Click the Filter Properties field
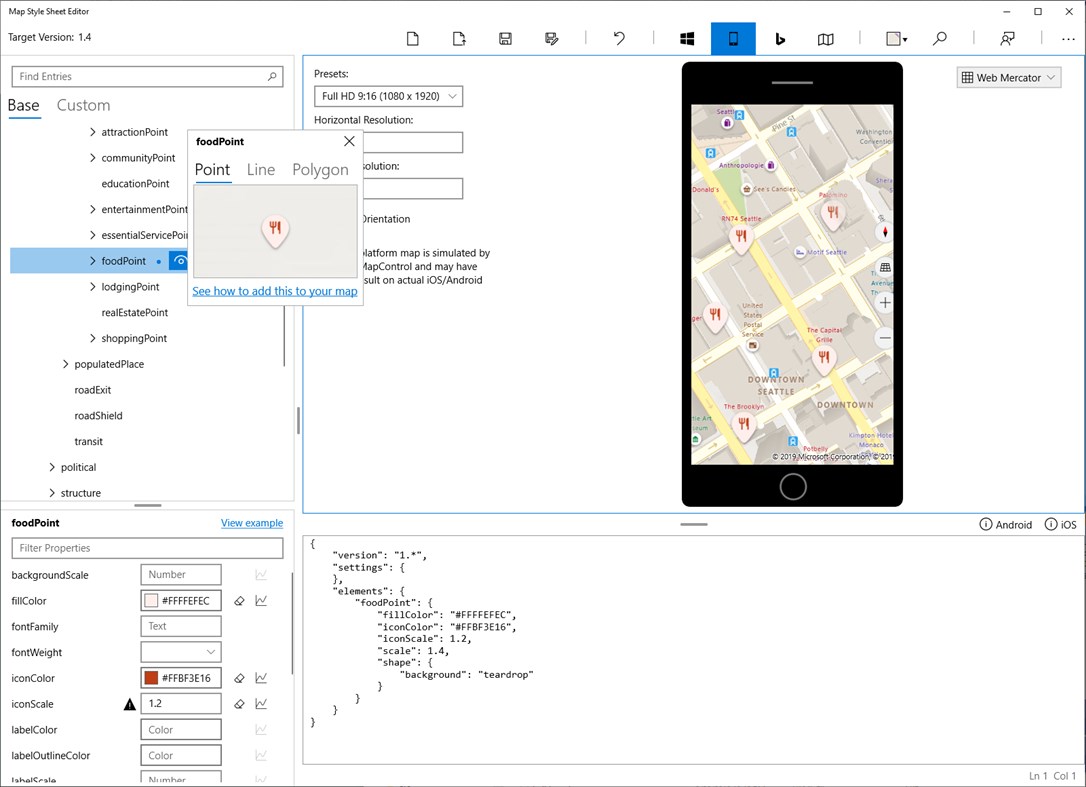This screenshot has width=1086, height=787. (x=148, y=548)
